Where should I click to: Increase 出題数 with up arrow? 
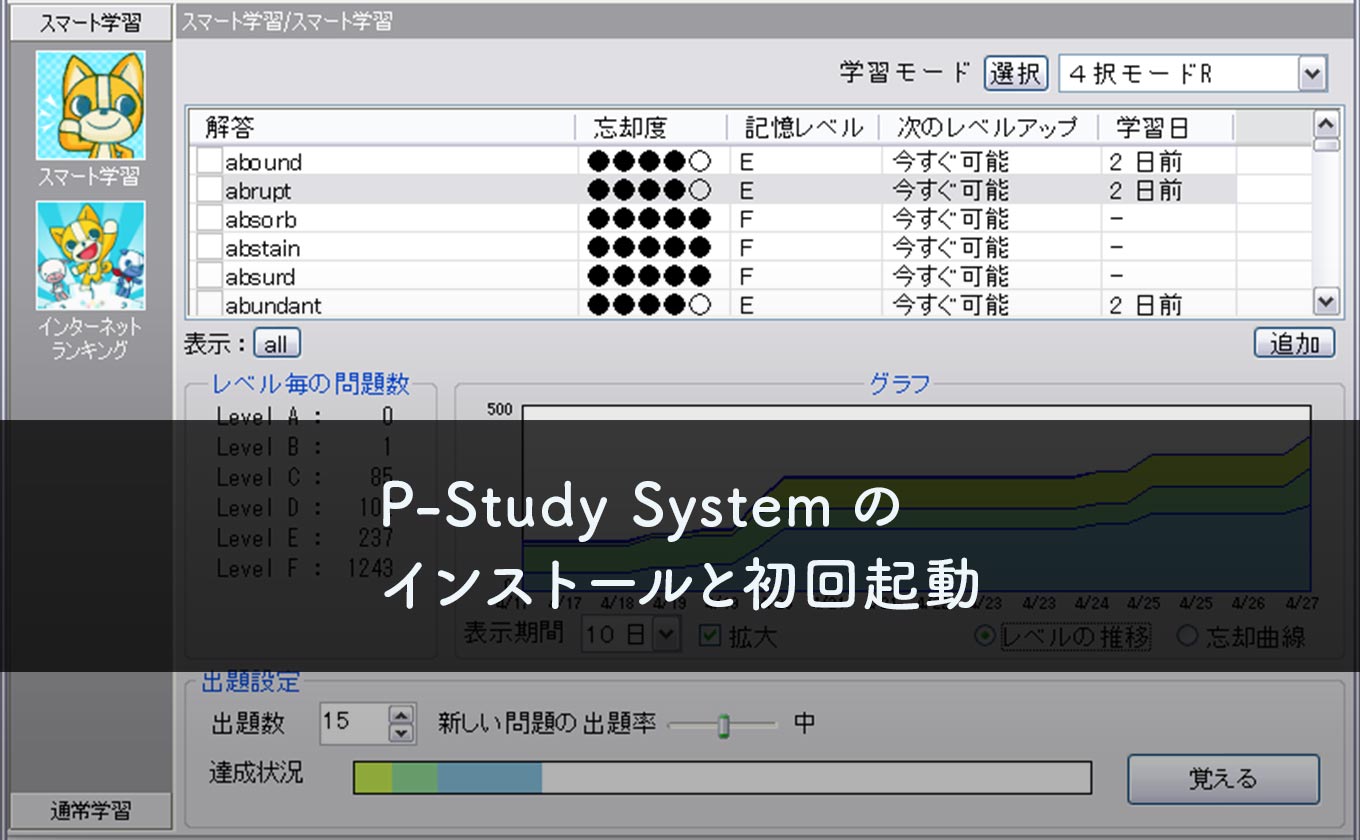point(401,713)
